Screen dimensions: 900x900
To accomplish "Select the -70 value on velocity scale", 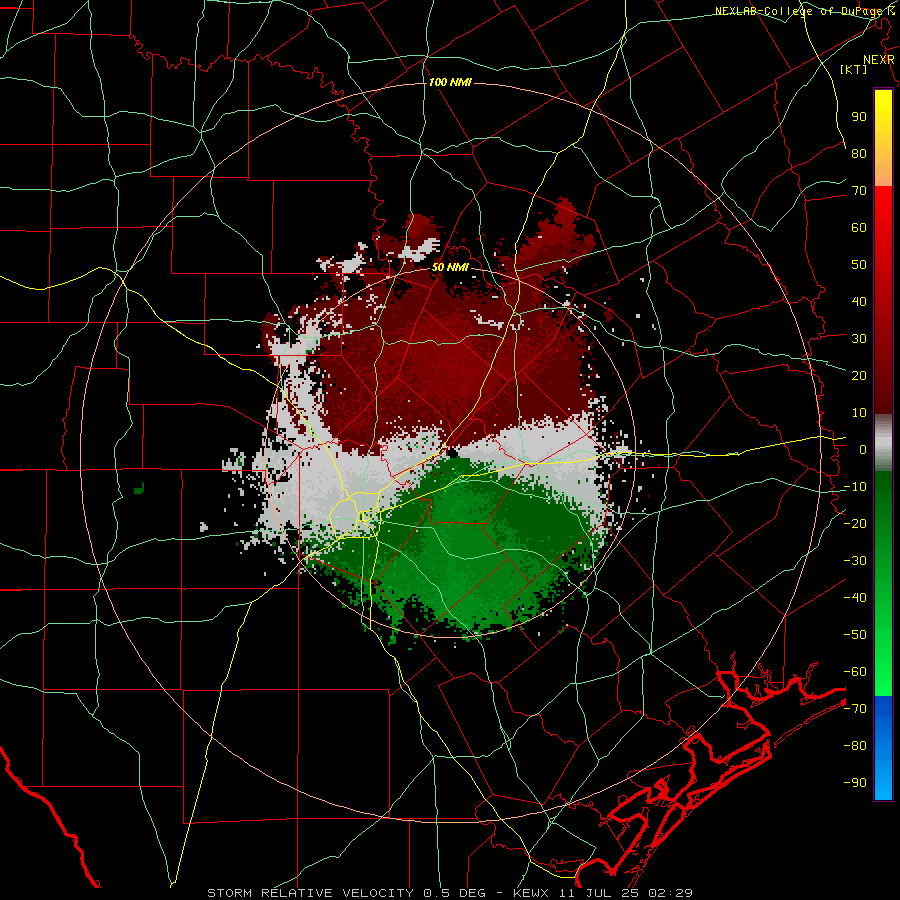I will click(855, 709).
